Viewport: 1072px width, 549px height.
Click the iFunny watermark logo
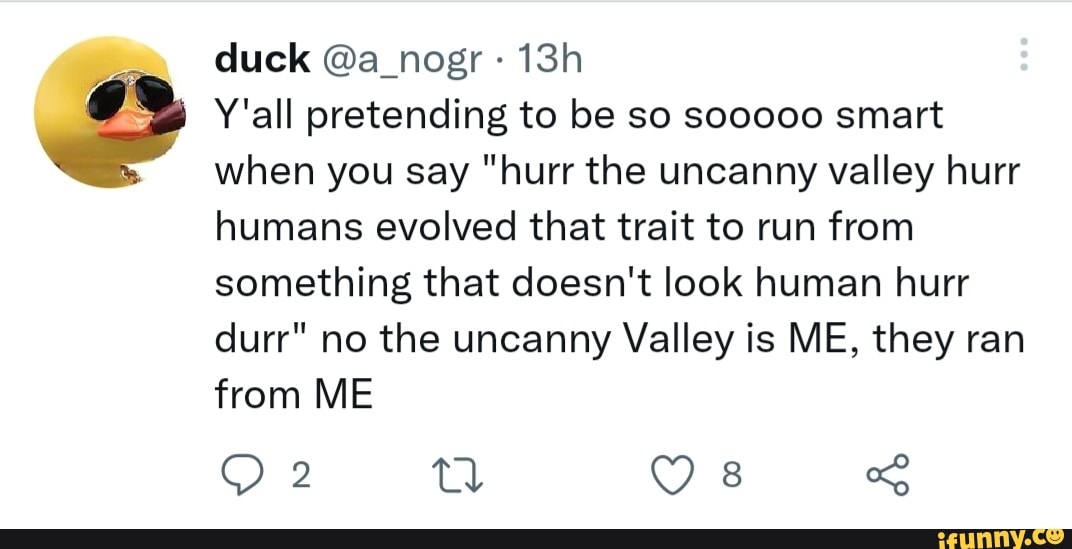(1003, 539)
